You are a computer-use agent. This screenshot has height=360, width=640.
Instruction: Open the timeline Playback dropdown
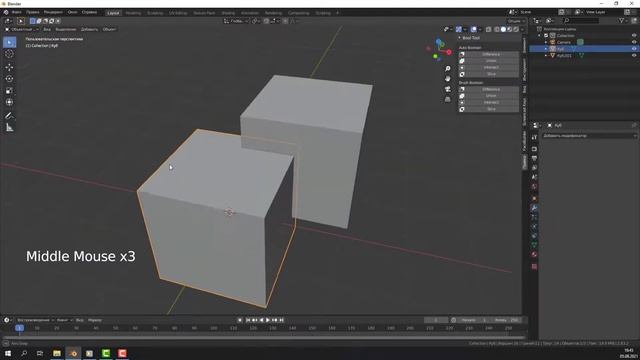34,320
